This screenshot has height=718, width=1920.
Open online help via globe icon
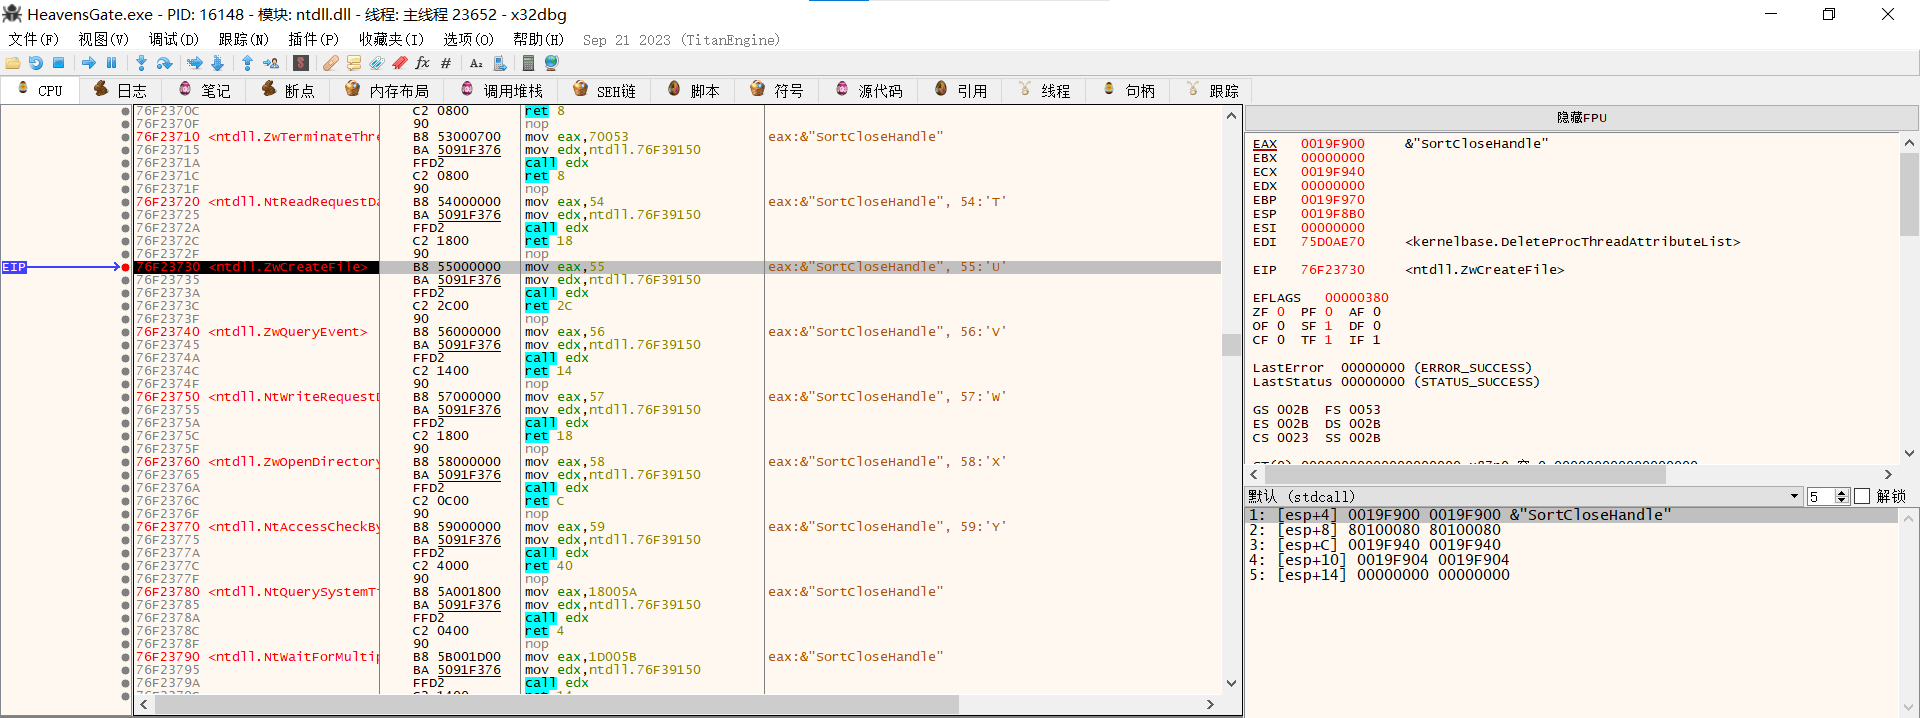coord(551,63)
